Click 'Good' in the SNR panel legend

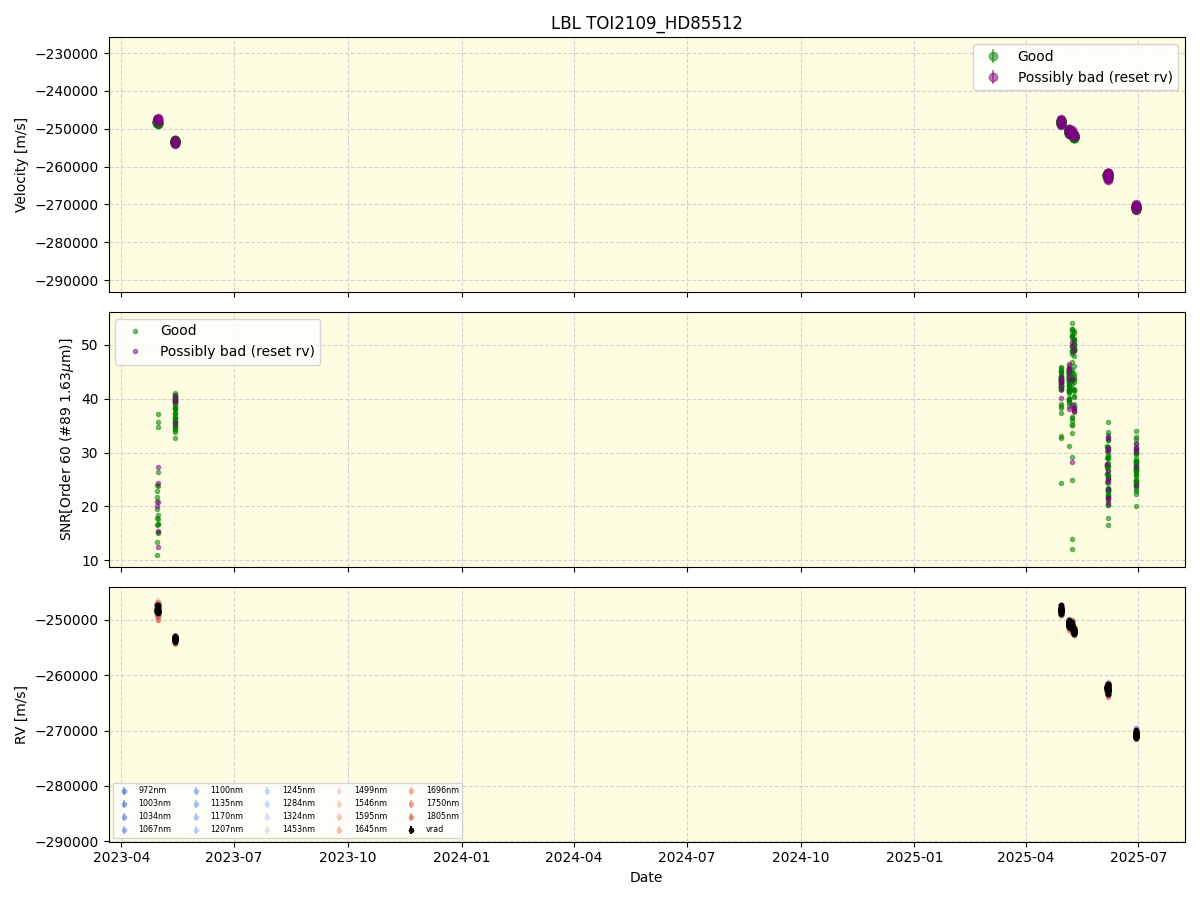178,331
